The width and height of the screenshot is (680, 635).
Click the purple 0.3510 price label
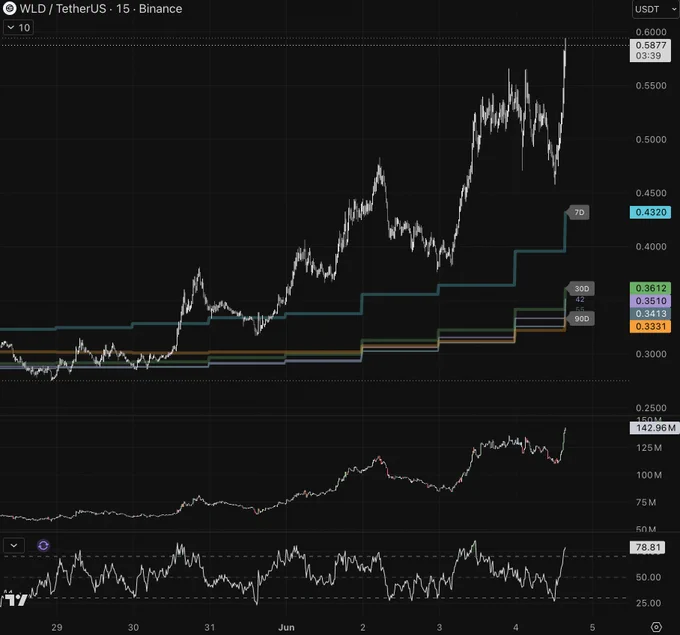click(650, 301)
